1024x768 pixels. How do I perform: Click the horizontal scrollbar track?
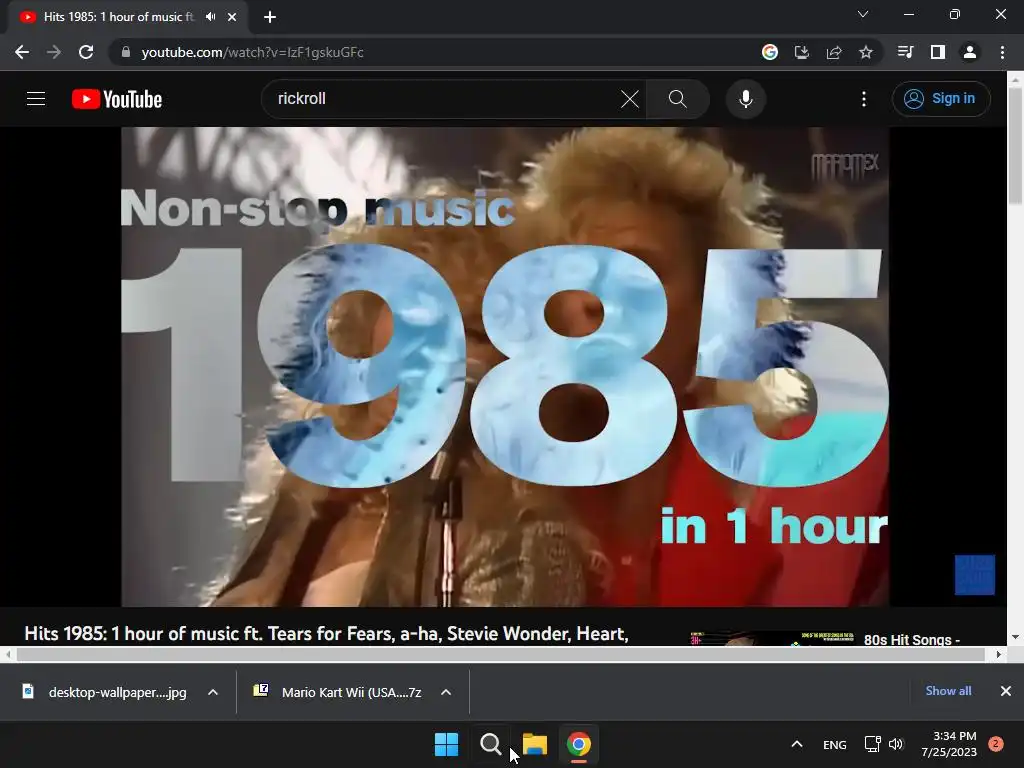click(502, 654)
